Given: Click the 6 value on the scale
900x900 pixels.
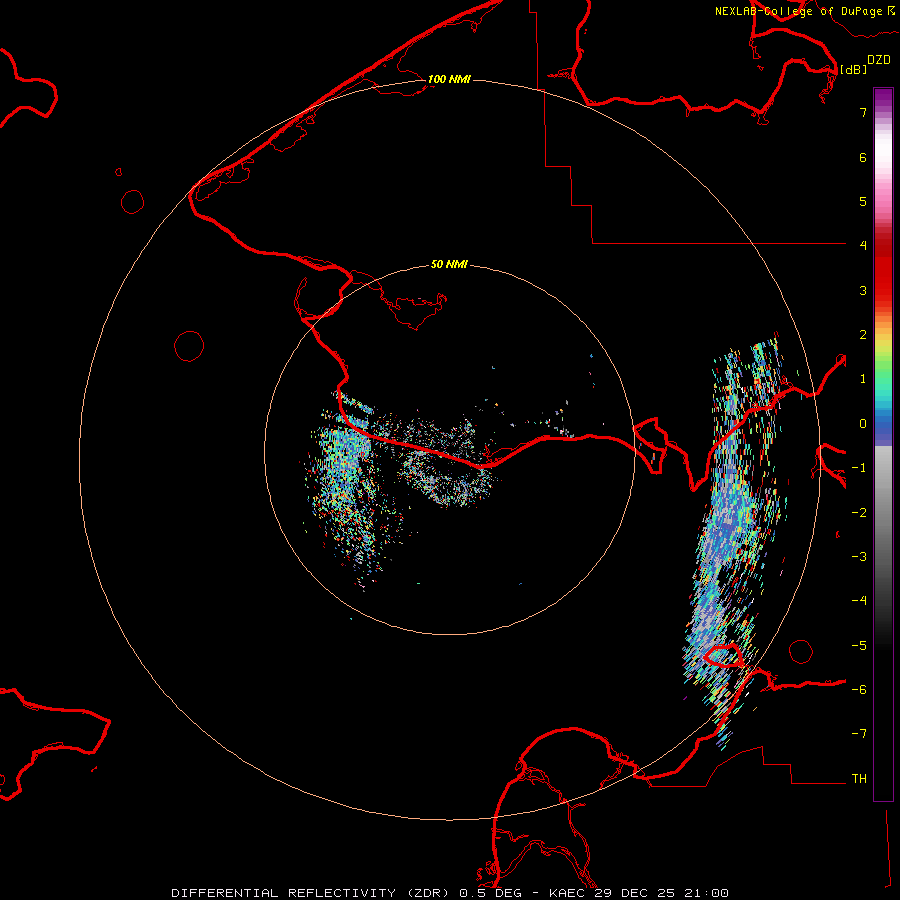Looking at the screenshot, I should 863,157.
